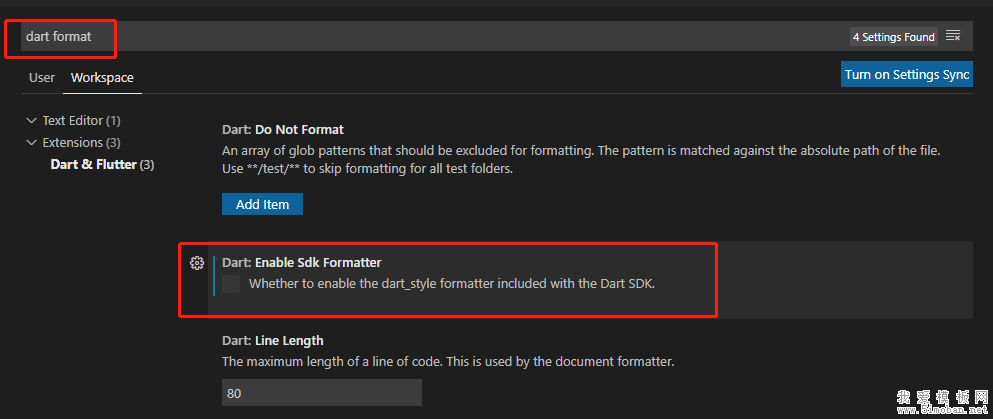Enable the Sdk Formatter checkbox

coord(231,284)
